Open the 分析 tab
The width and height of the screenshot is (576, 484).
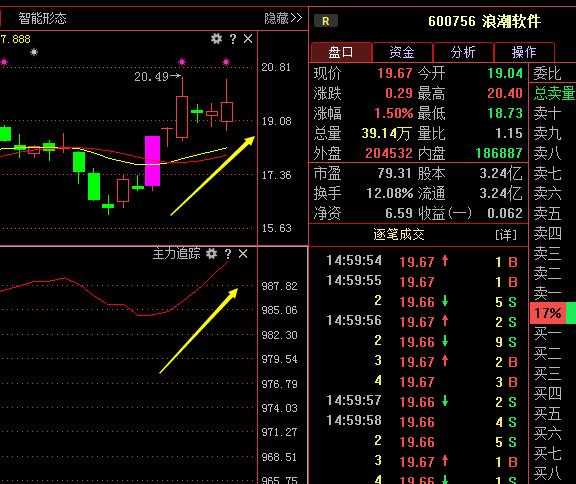(x=463, y=53)
